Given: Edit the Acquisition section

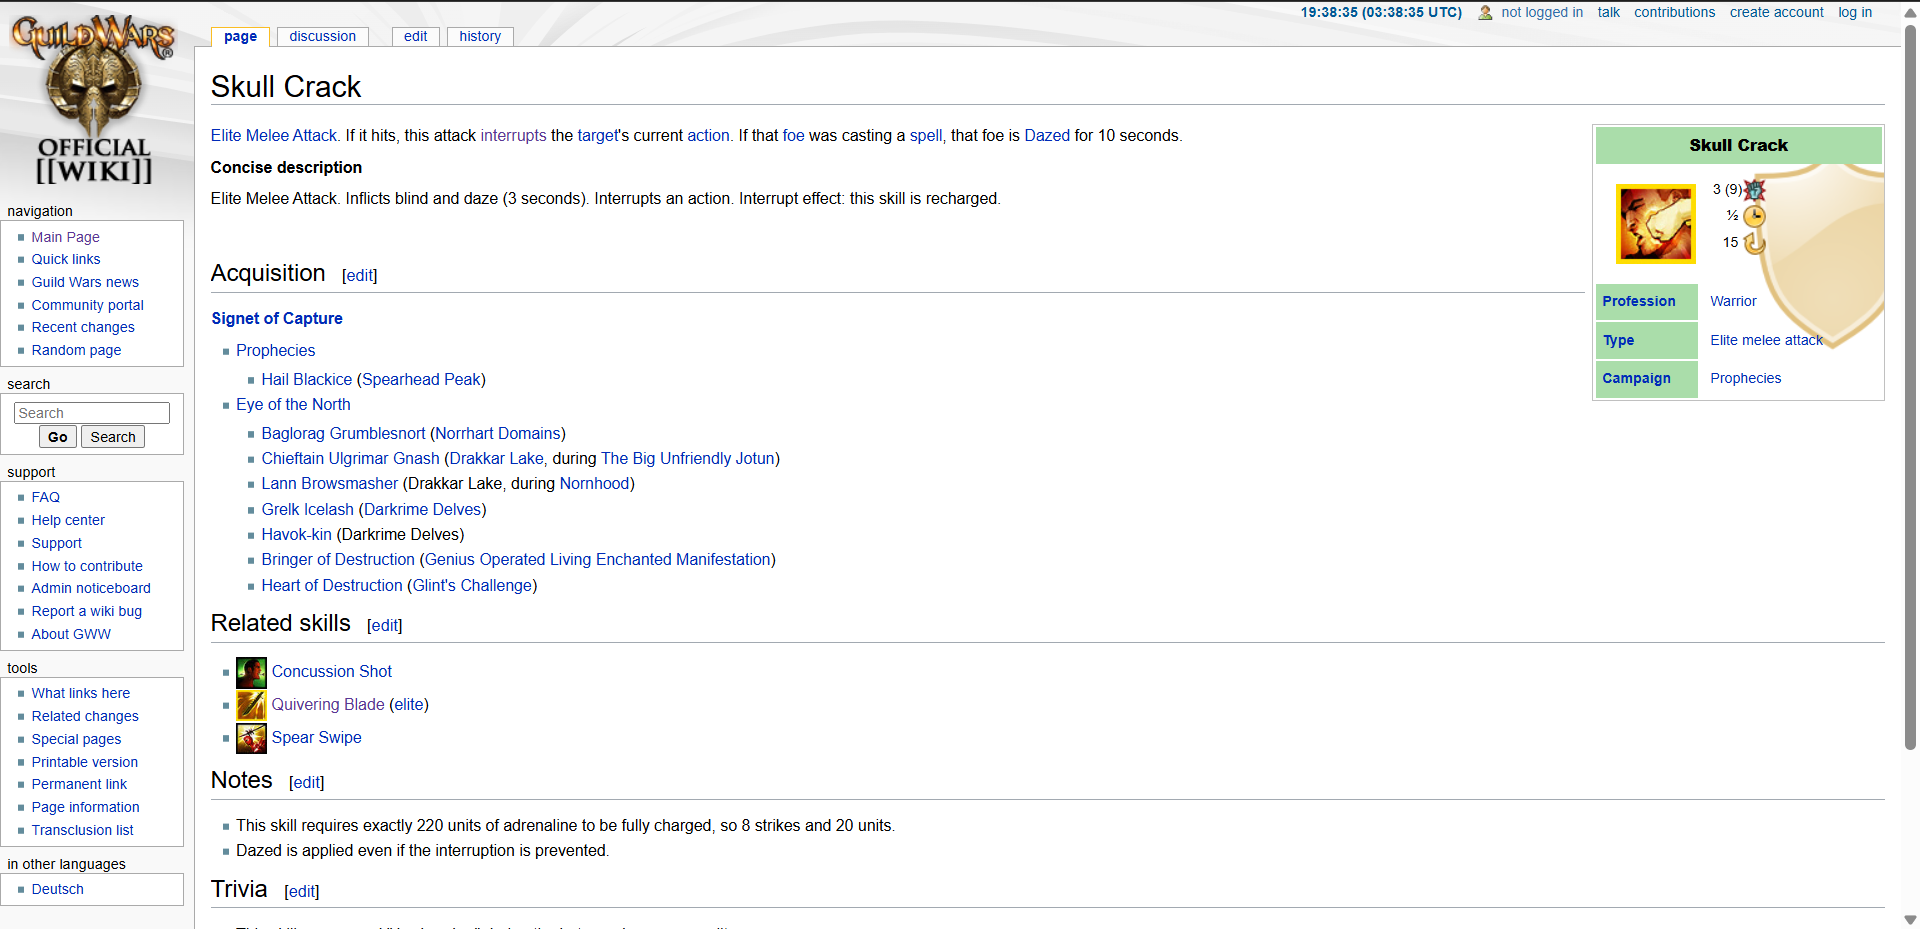Looking at the screenshot, I should coord(360,275).
